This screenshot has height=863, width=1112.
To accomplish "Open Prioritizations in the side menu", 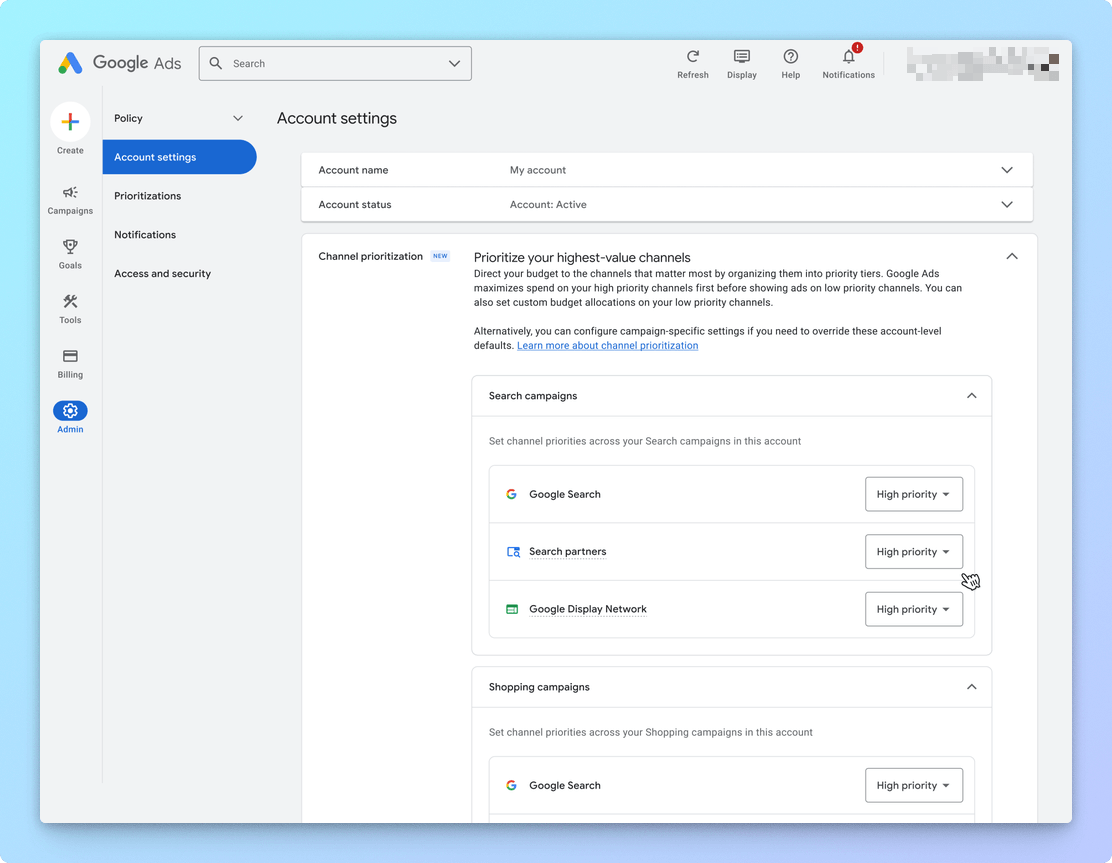I will (148, 196).
